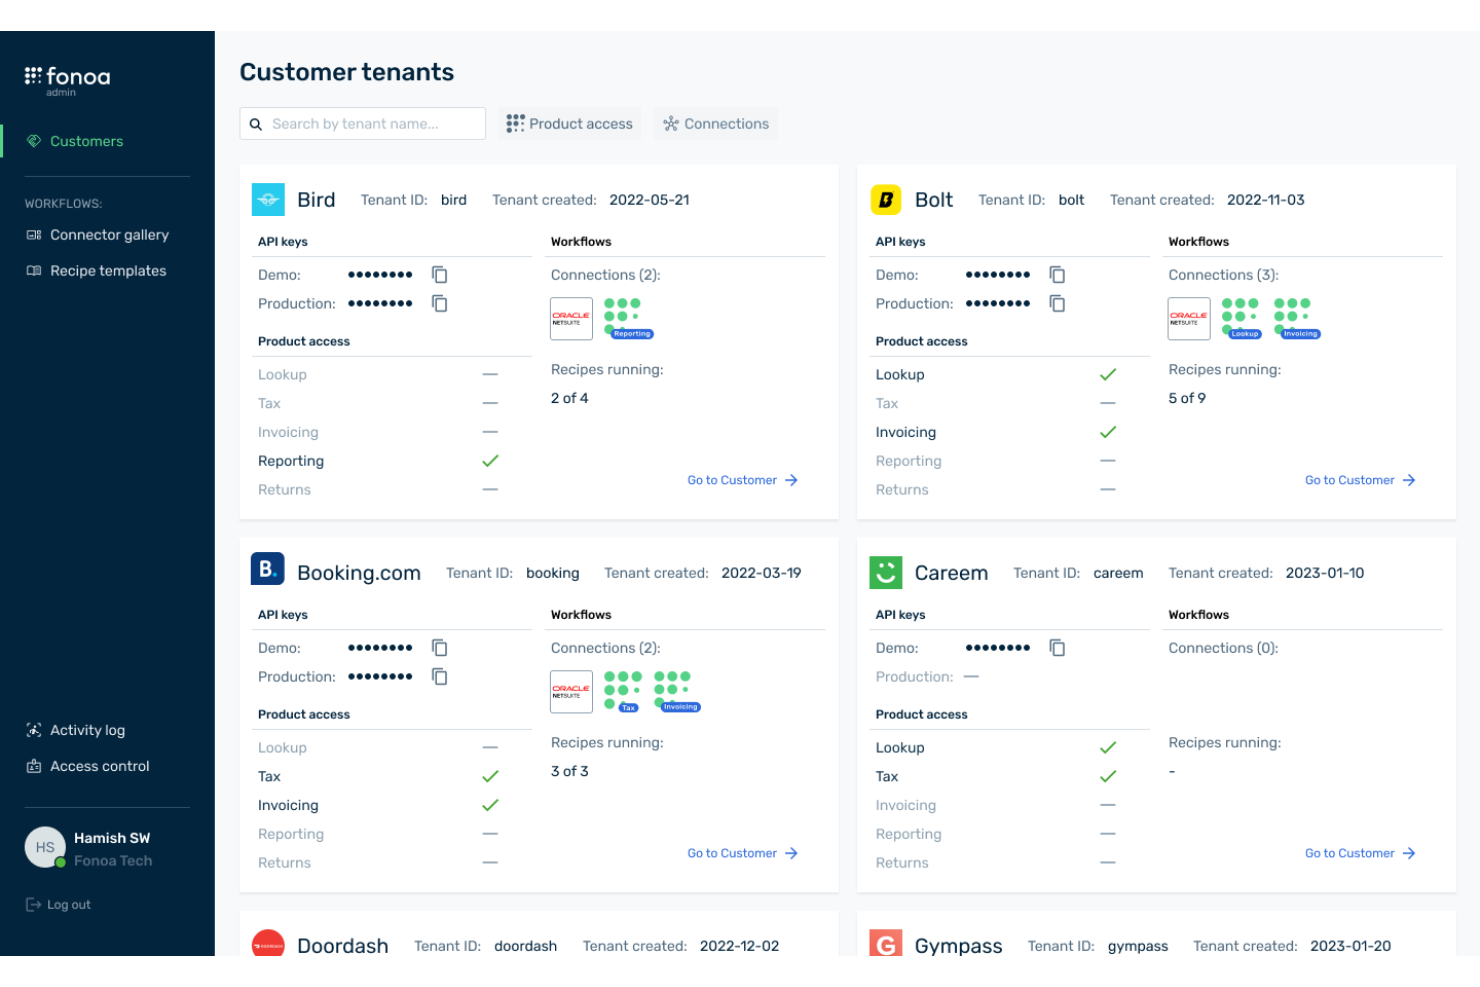Image resolution: width=1480 pixels, height=987 pixels.
Task: Click Careem's 'Connections (0):' label
Action: coord(1223,648)
